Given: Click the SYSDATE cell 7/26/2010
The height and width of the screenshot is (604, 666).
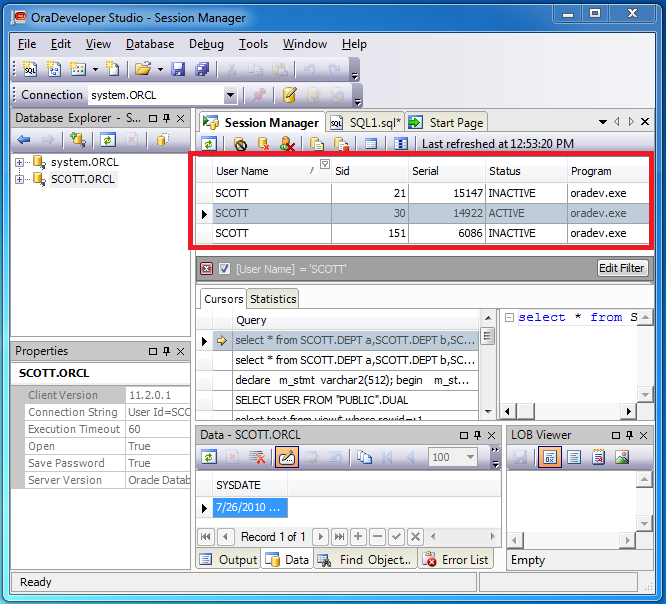Looking at the screenshot, I should (x=250, y=508).
